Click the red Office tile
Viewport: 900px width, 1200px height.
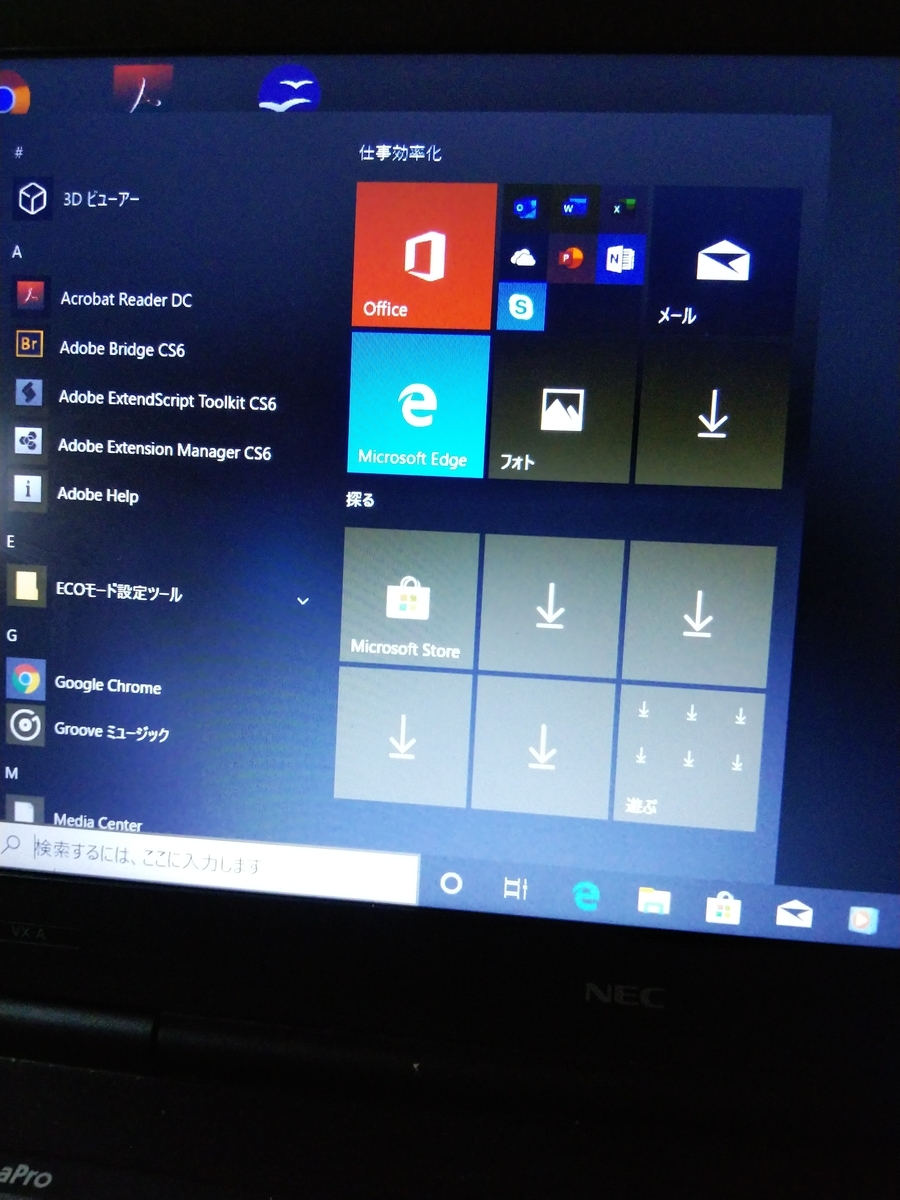pyautogui.click(x=424, y=256)
